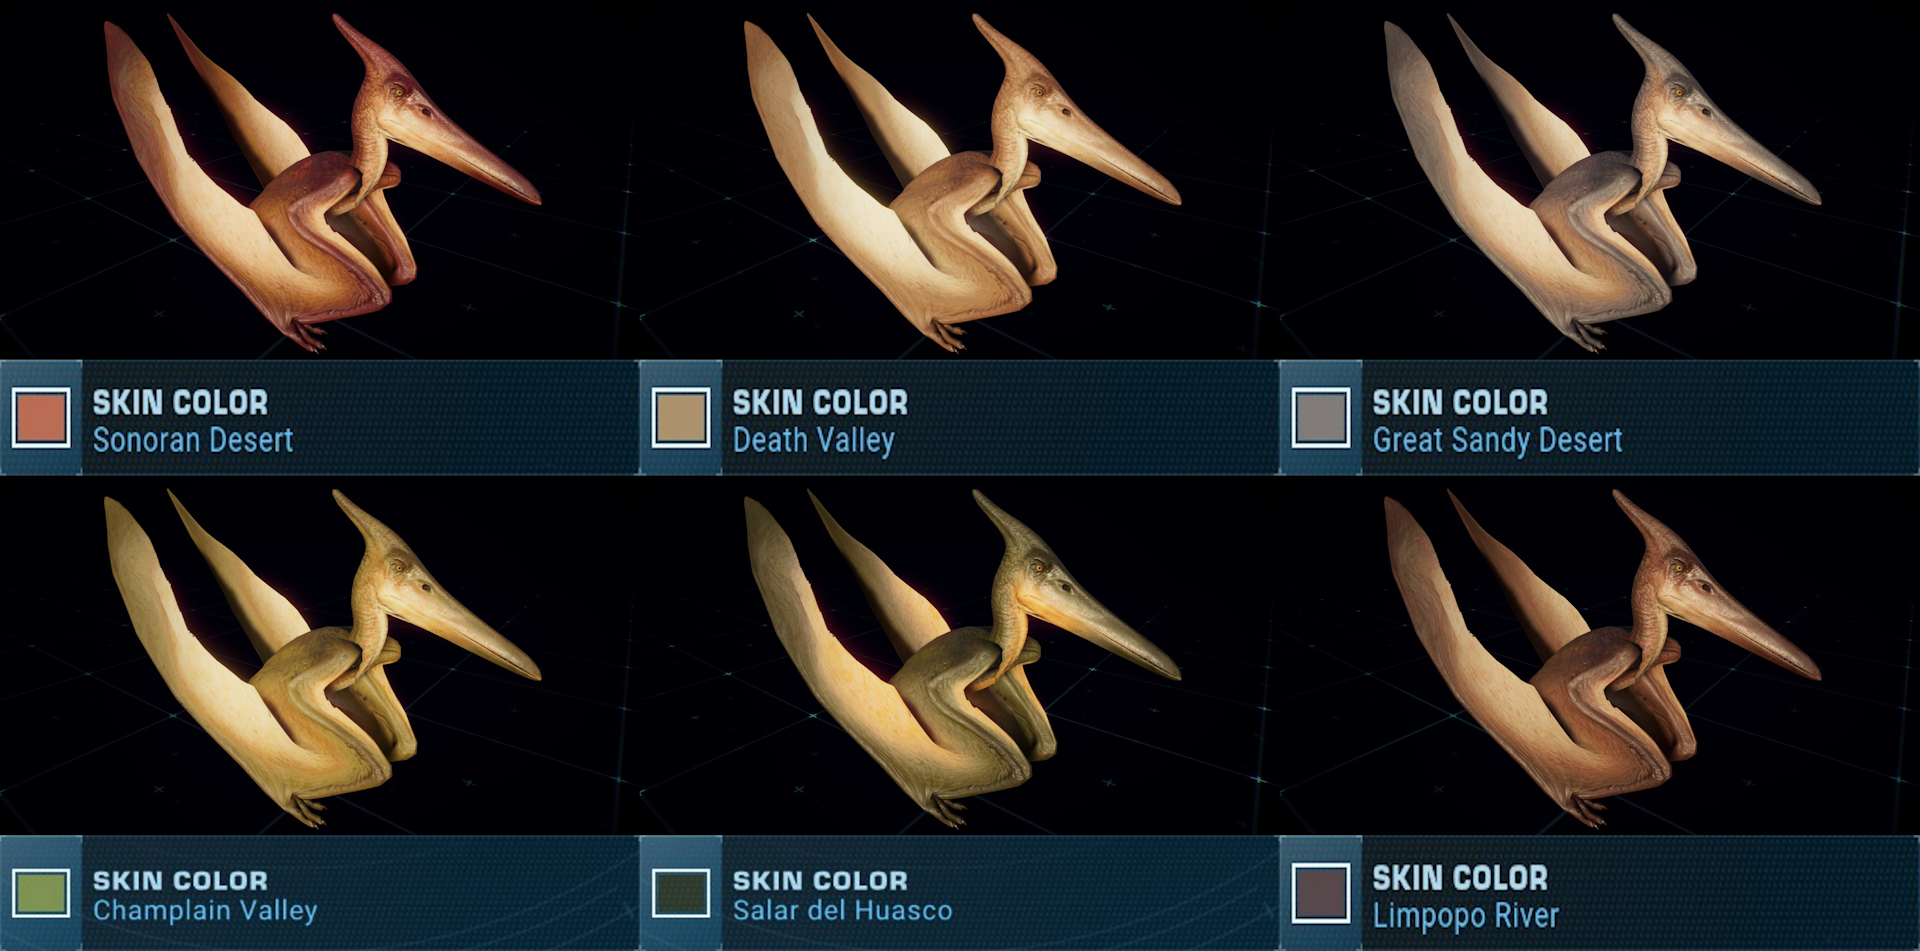The image size is (1920, 951).
Task: Click SKIN COLOR heading above Death Valley
Action: point(820,402)
